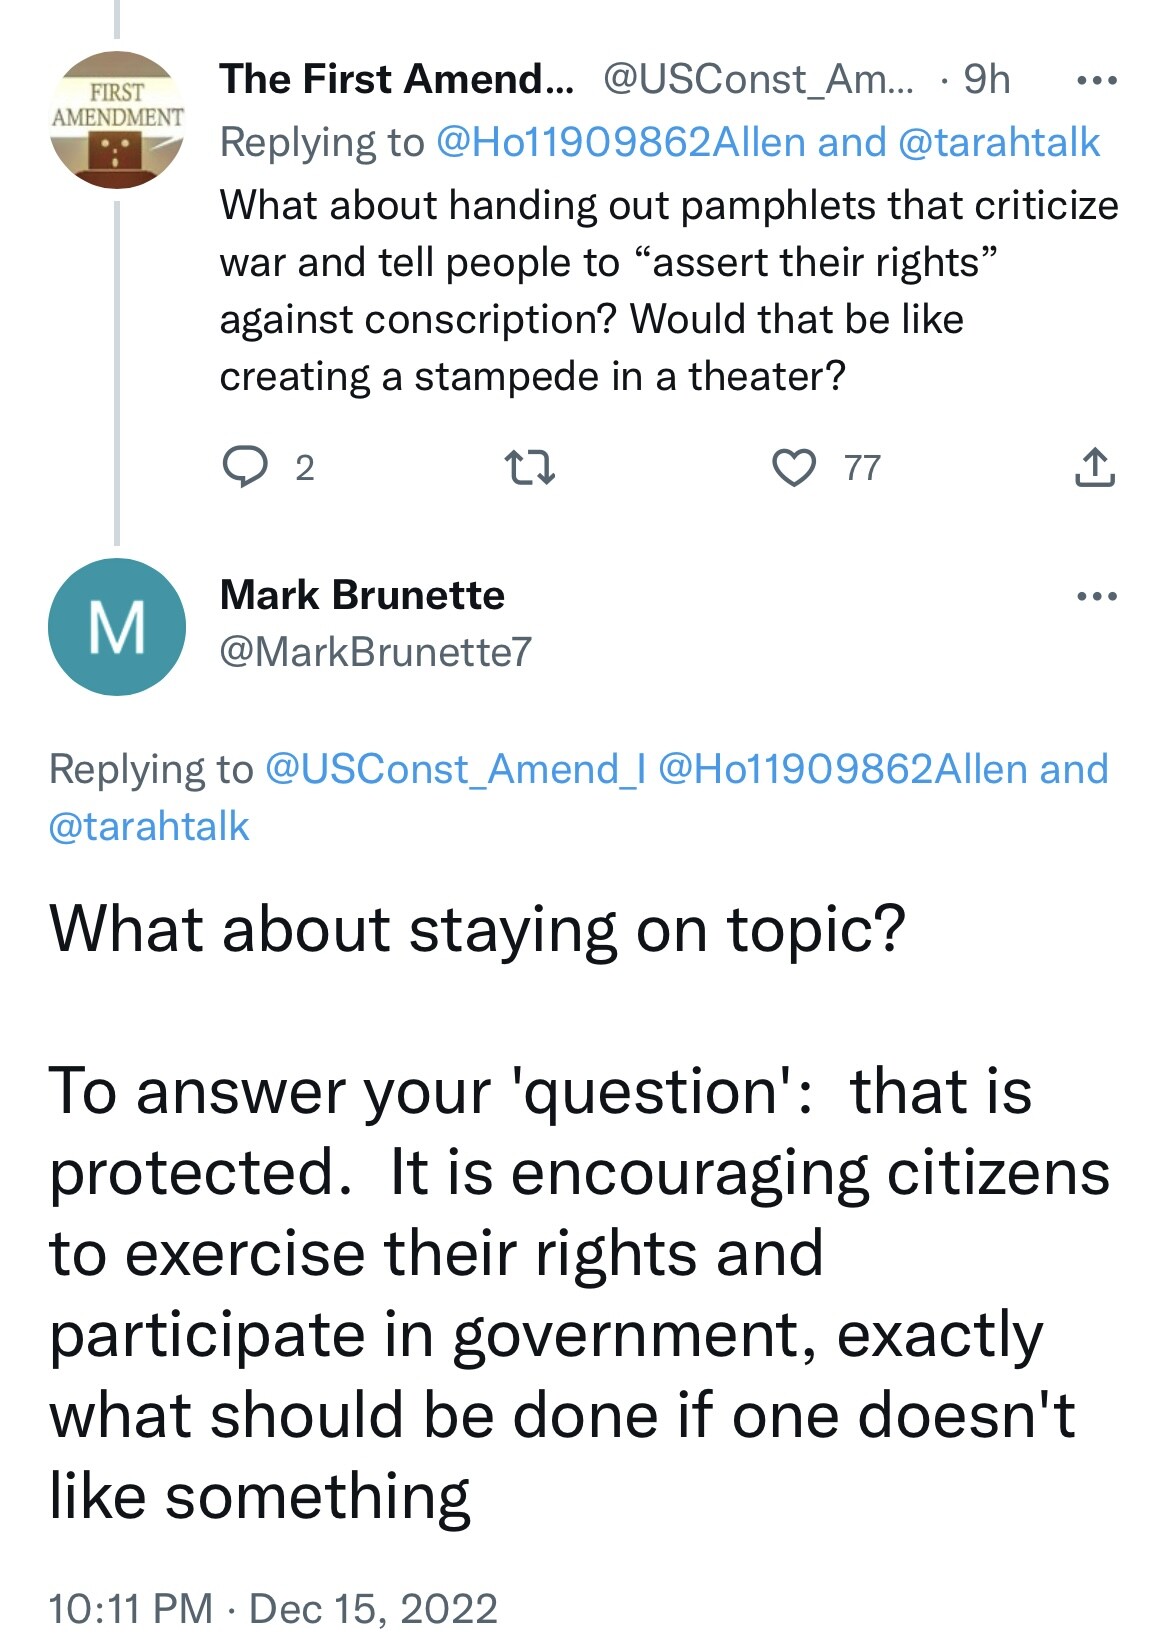Open @tarahtalk mention in Mark's reply
Screen dimensions: 1169x1652
149,826
